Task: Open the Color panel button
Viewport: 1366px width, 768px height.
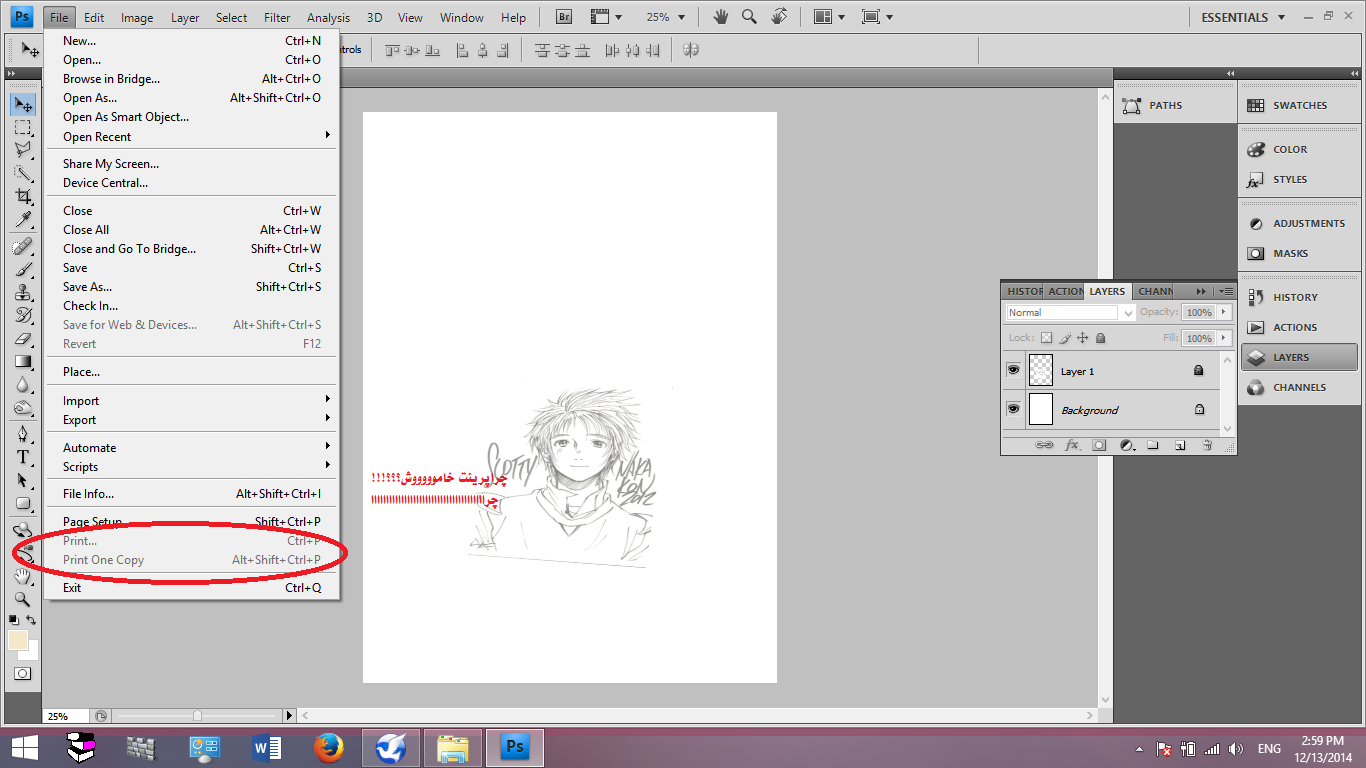Action: click(x=1299, y=149)
